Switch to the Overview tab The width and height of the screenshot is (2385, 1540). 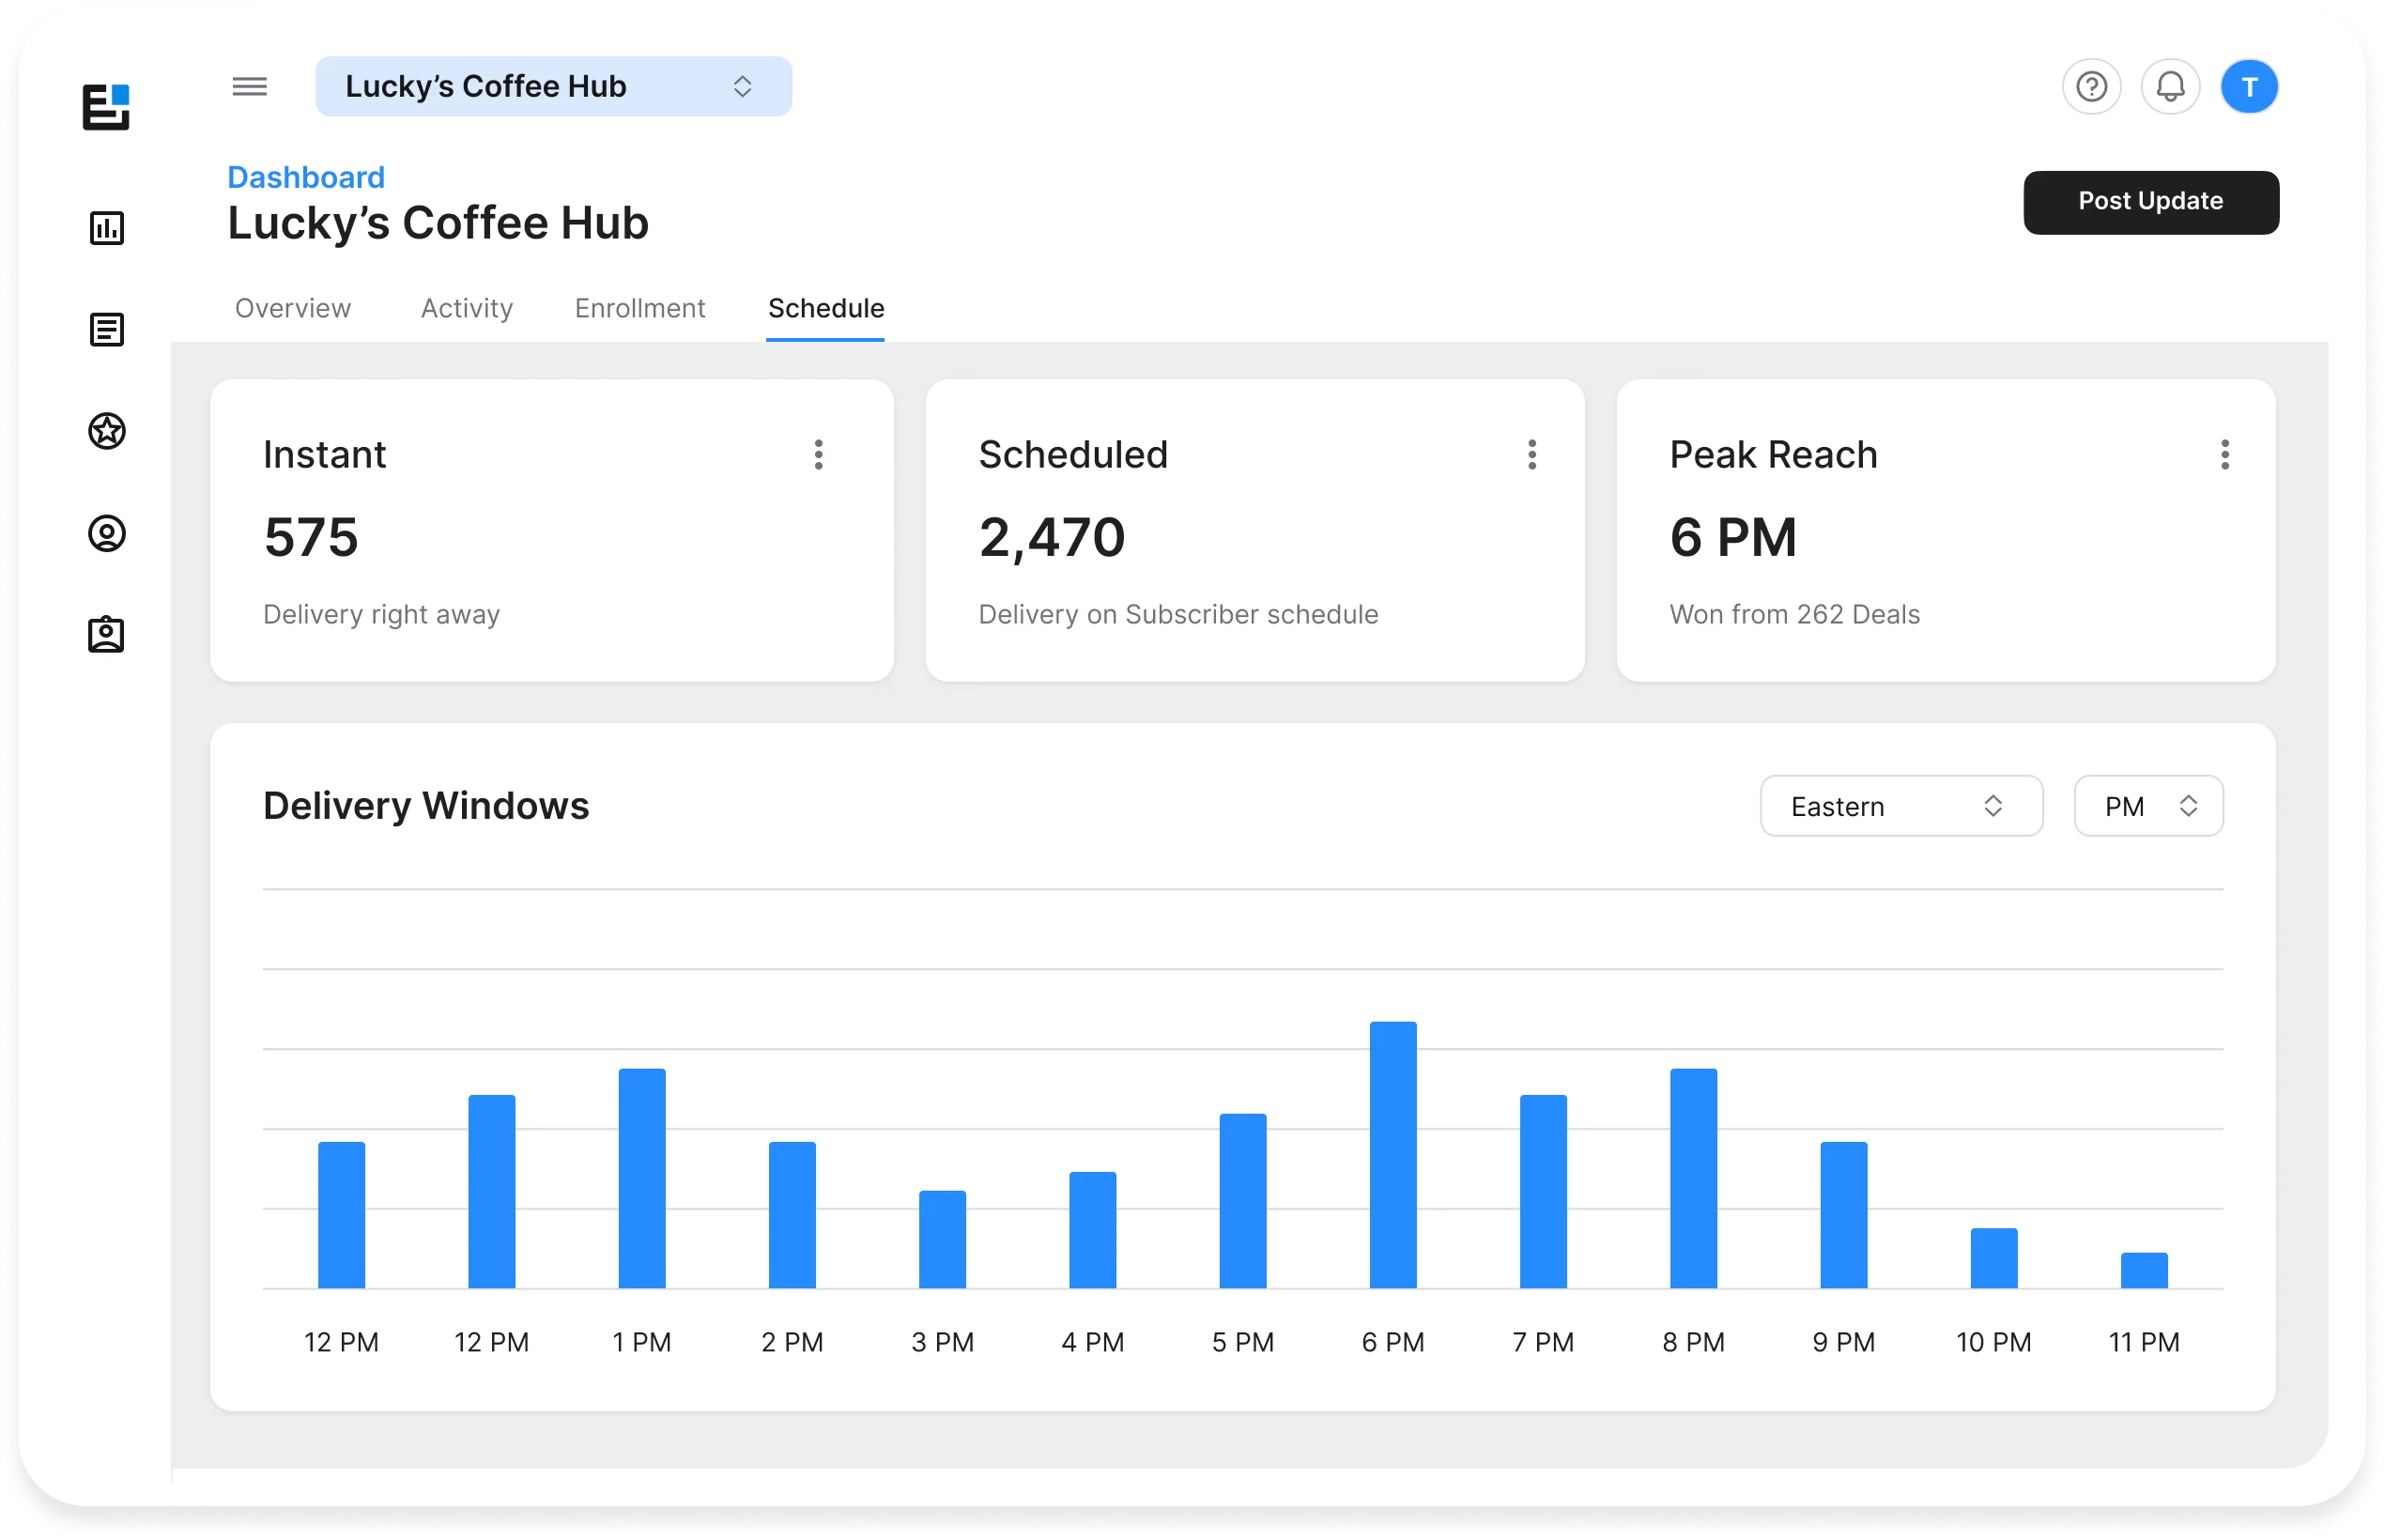[x=293, y=308]
